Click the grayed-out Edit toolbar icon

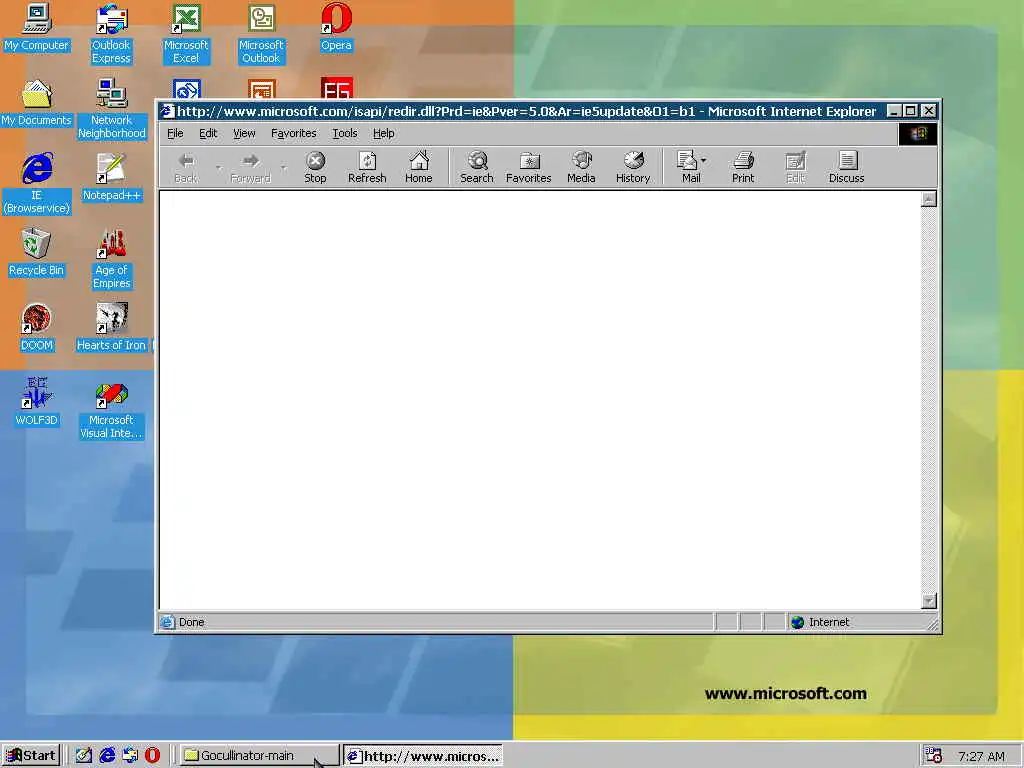click(x=795, y=167)
